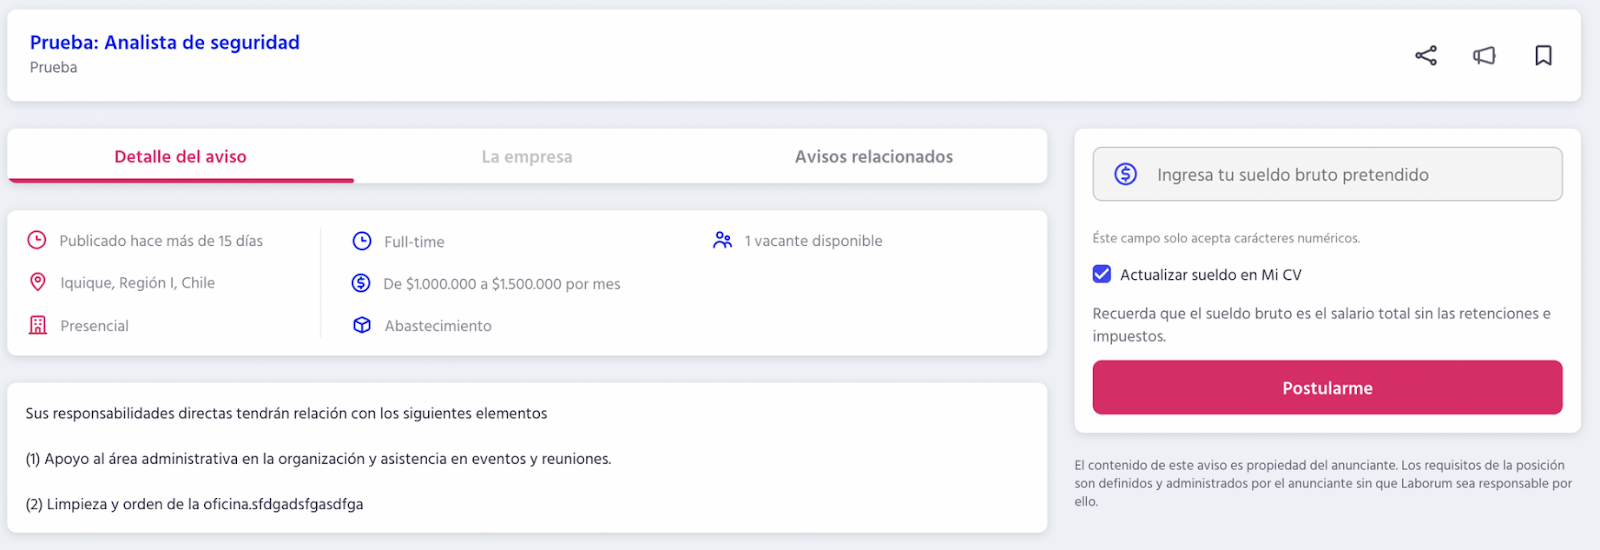Screen dimensions: 1600x550
Task: Click the share icon in header
Action: tap(1426, 56)
